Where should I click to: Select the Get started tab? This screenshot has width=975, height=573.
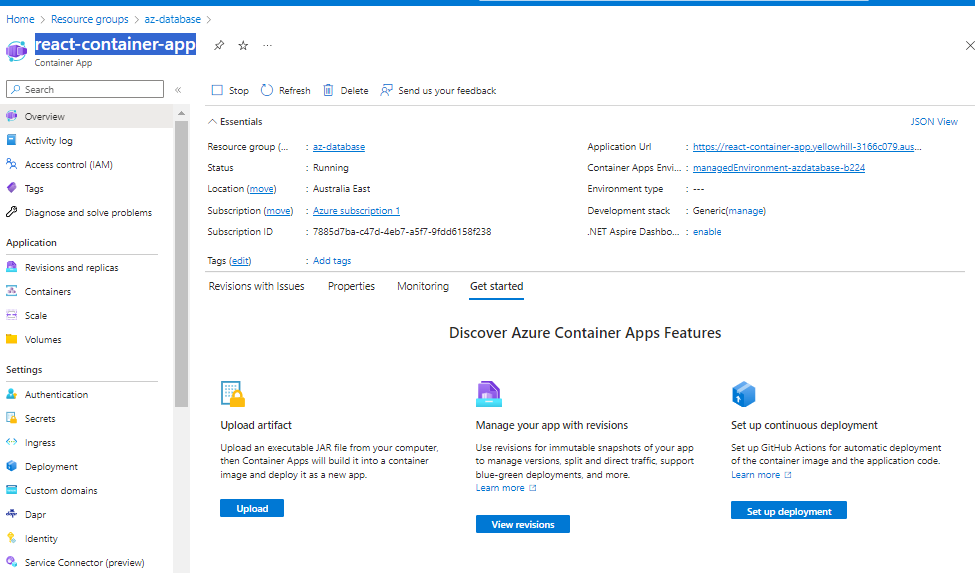(x=496, y=286)
